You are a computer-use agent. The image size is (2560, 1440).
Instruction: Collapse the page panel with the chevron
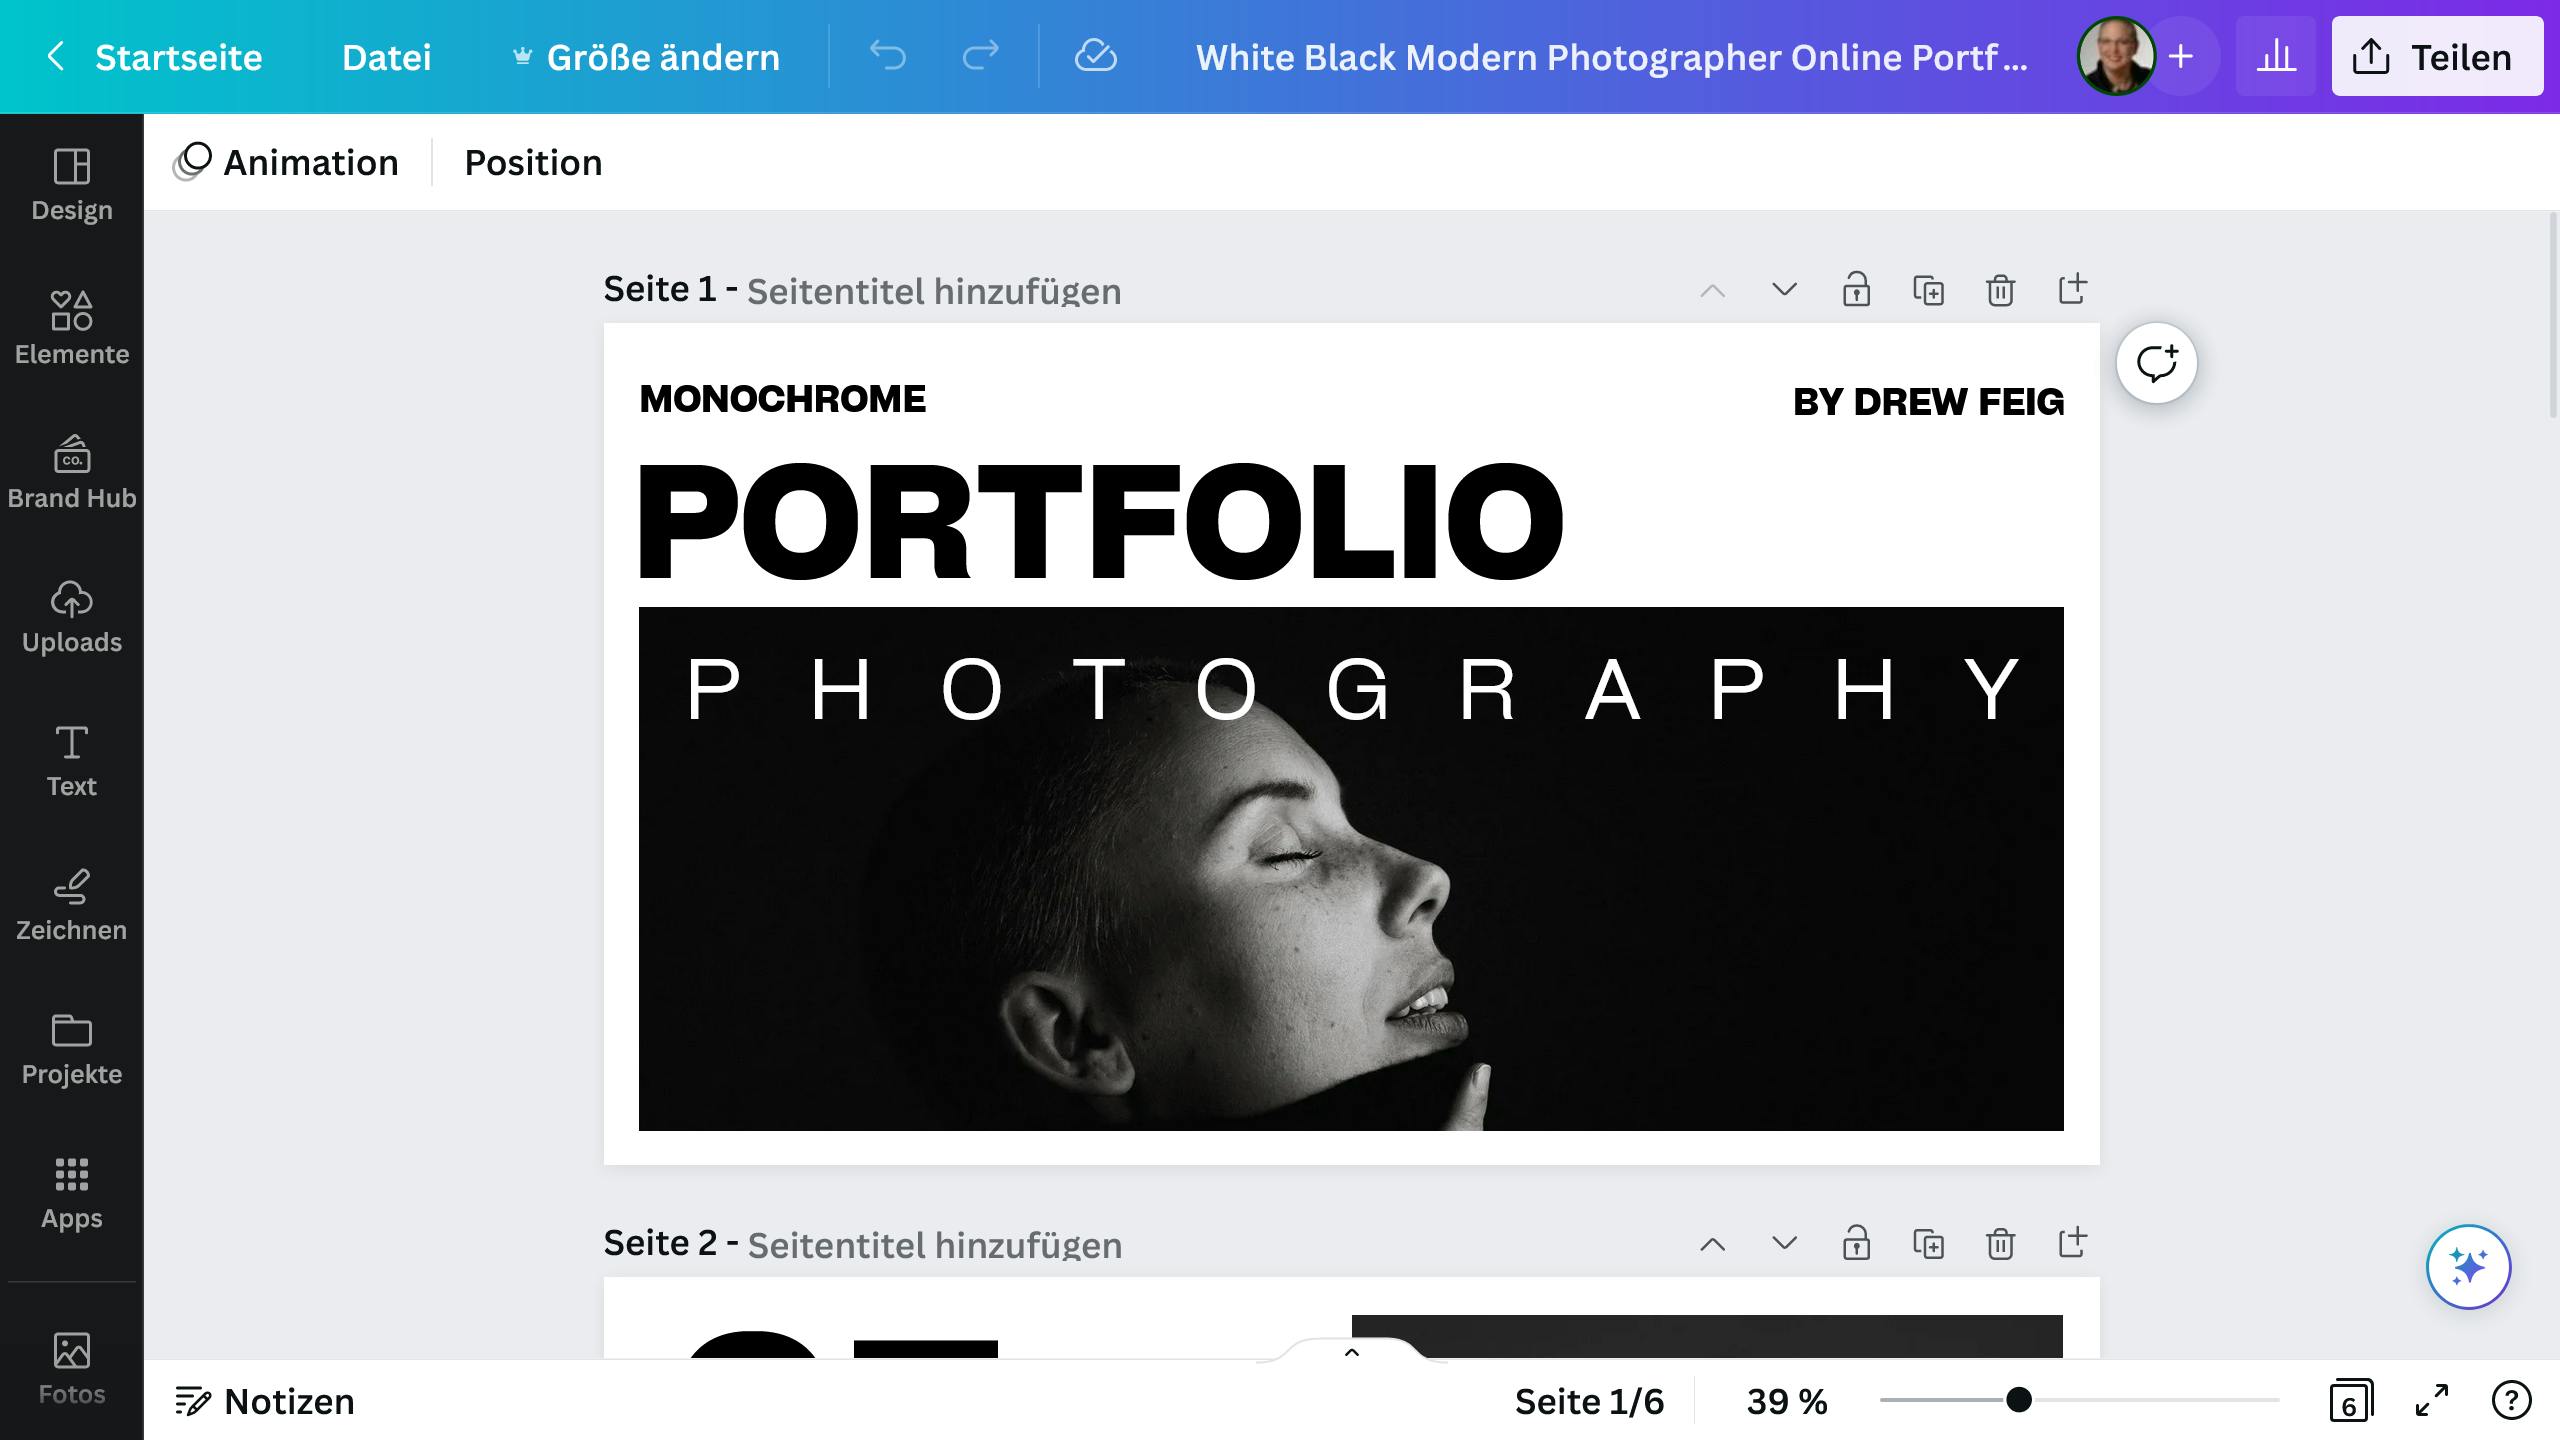click(x=1353, y=1352)
